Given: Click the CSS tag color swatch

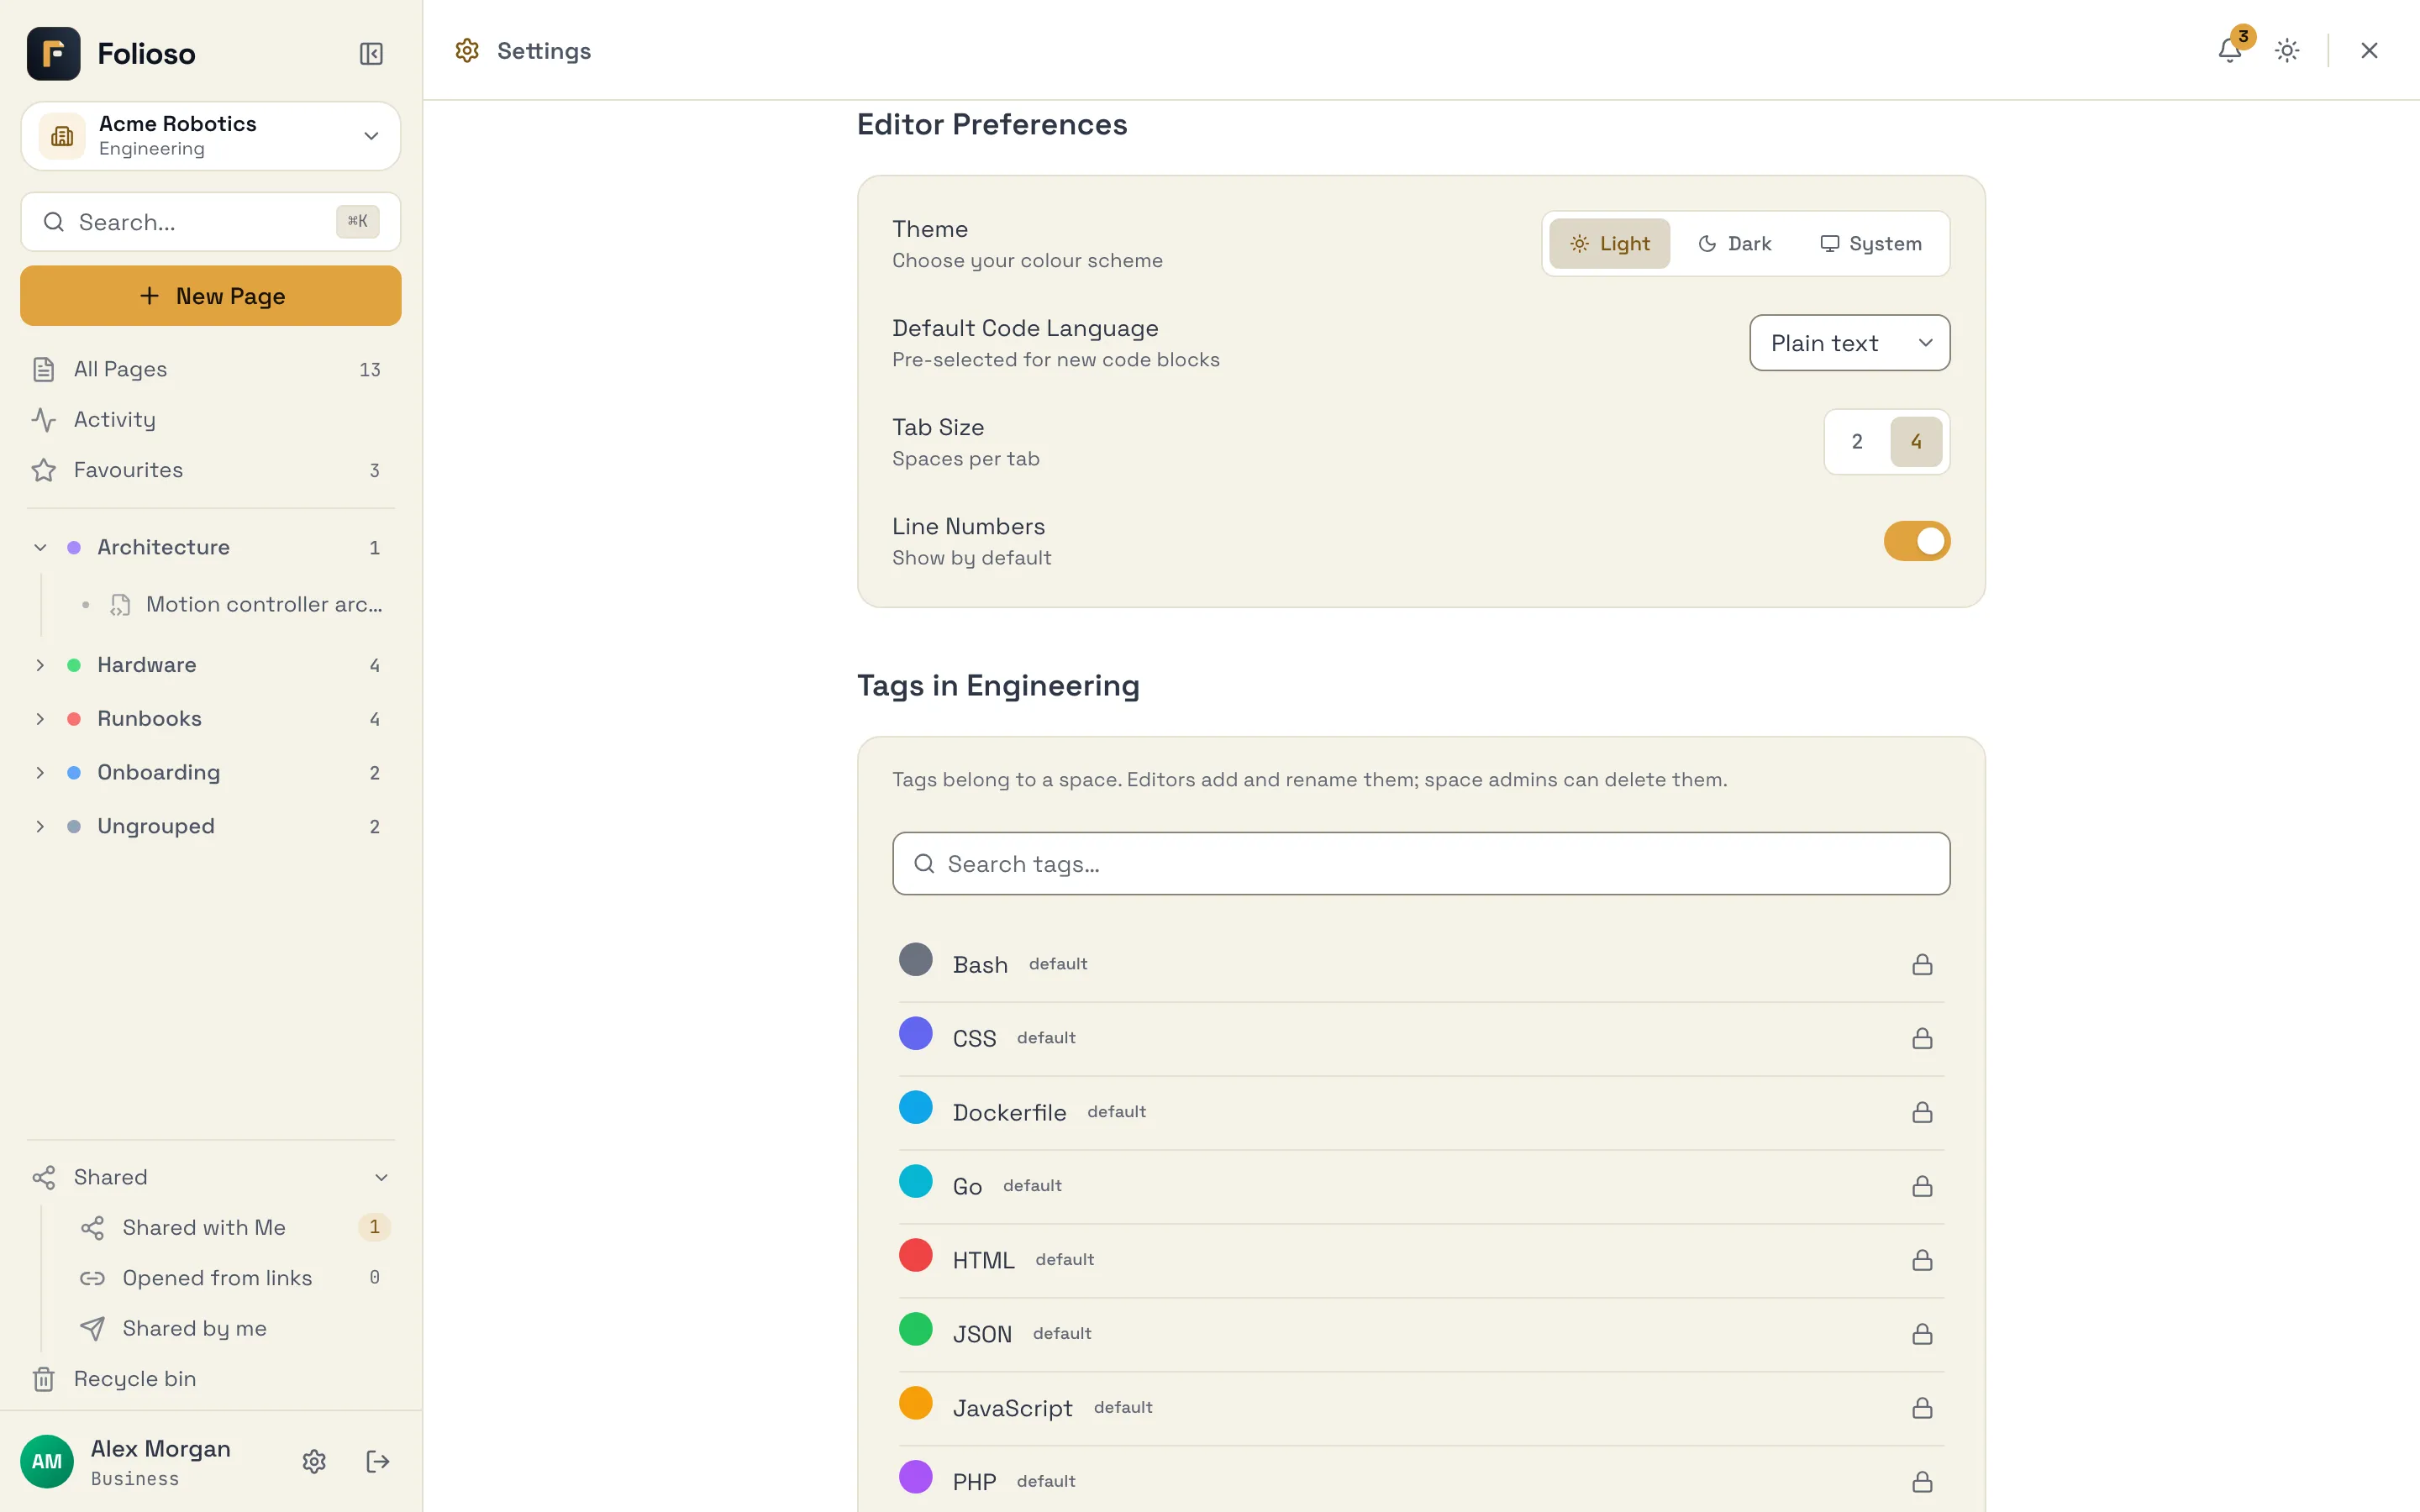Looking at the screenshot, I should 915,1034.
